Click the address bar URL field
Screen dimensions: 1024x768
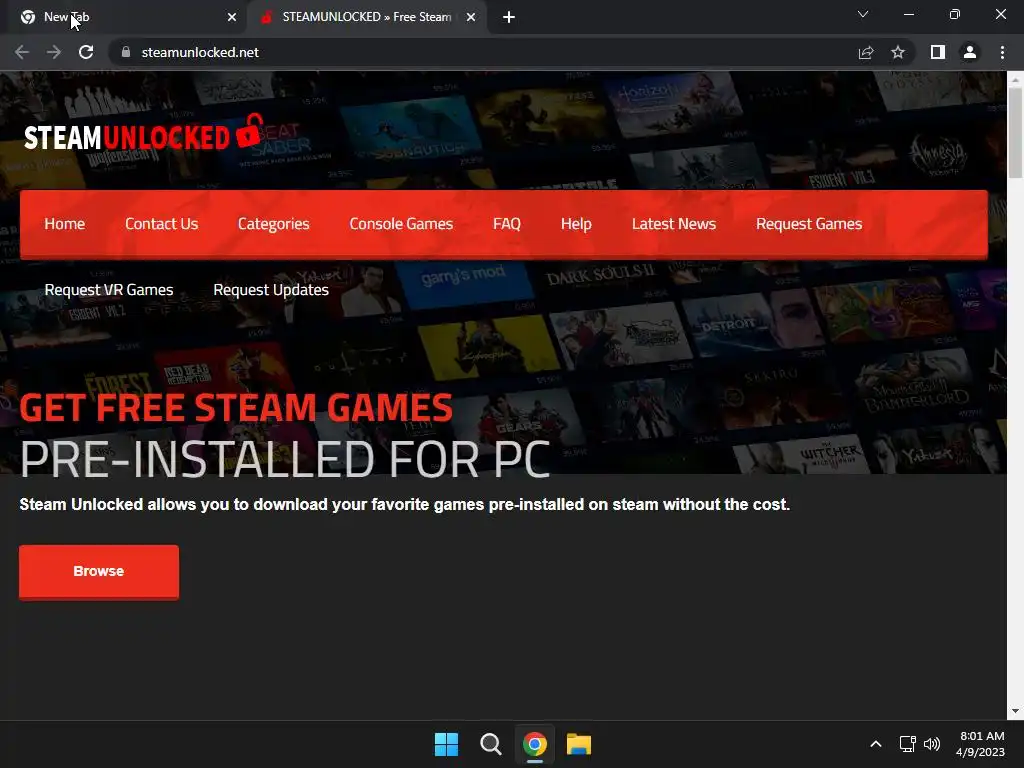(483, 52)
